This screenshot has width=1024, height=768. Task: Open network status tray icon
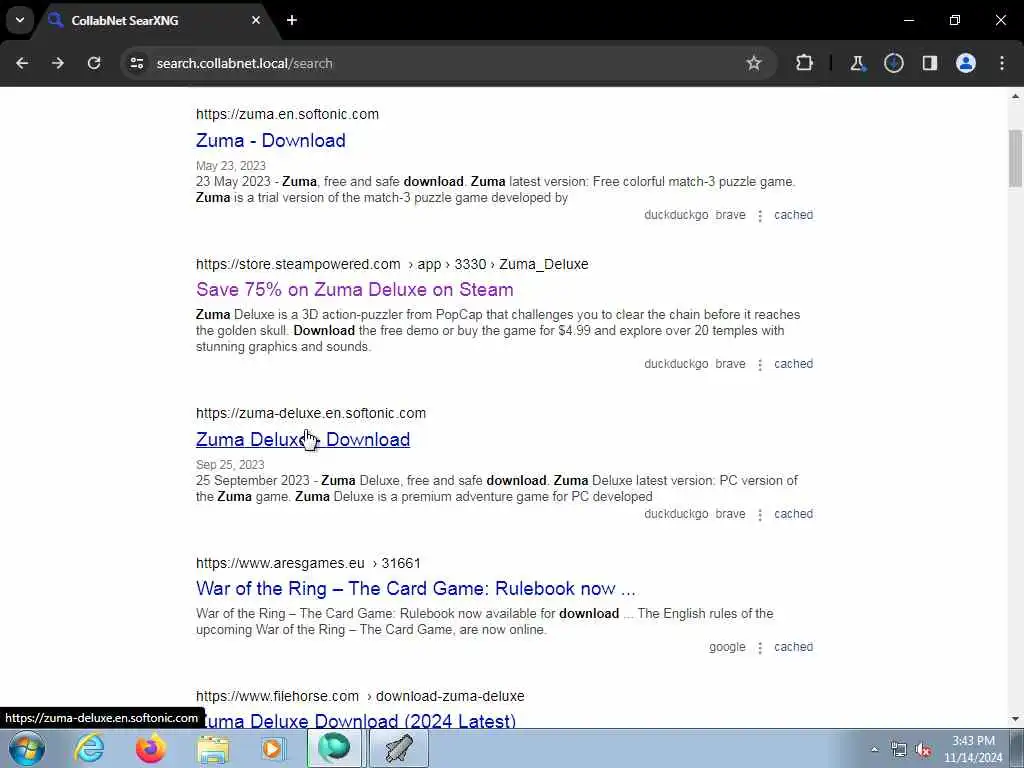[899, 750]
